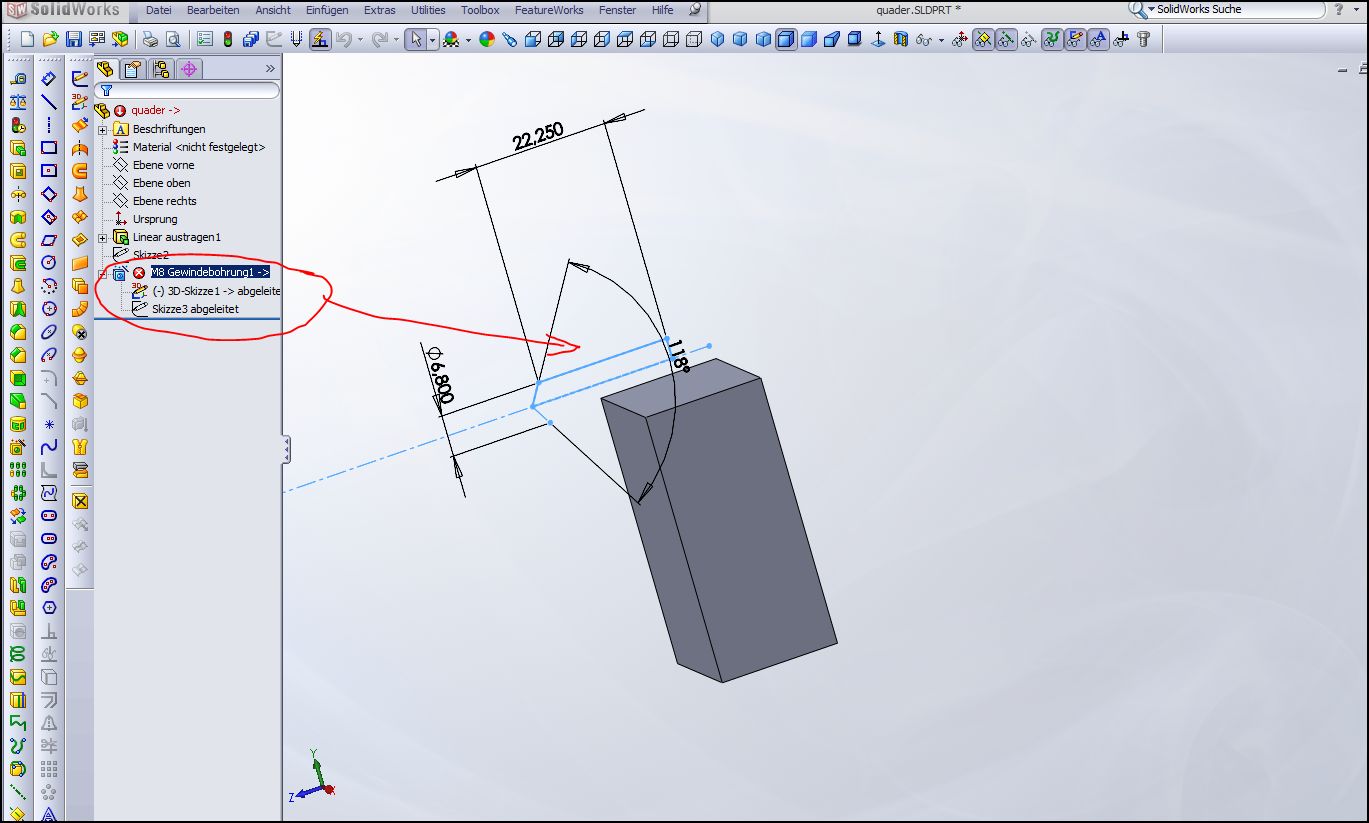The image size is (1369, 823).
Task: Switch to the PropertyManager tab
Action: (132, 69)
